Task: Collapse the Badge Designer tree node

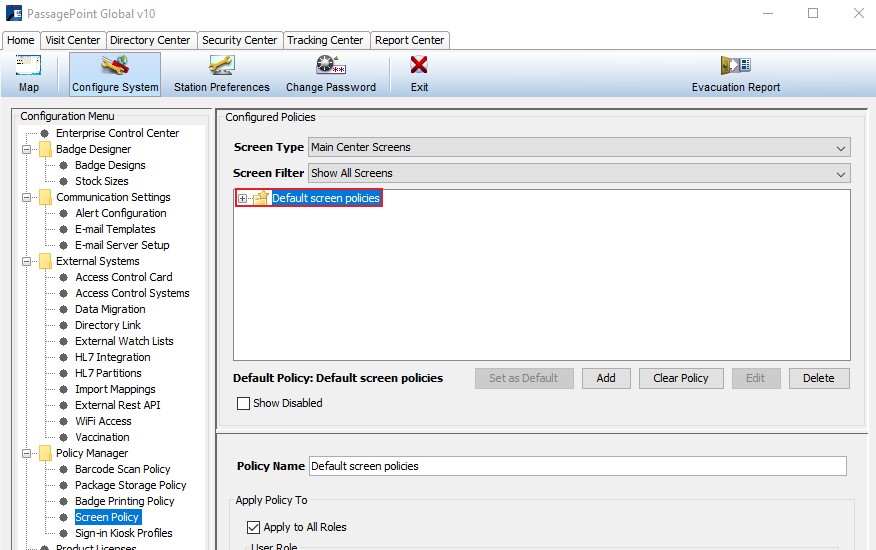Action: pos(26,149)
